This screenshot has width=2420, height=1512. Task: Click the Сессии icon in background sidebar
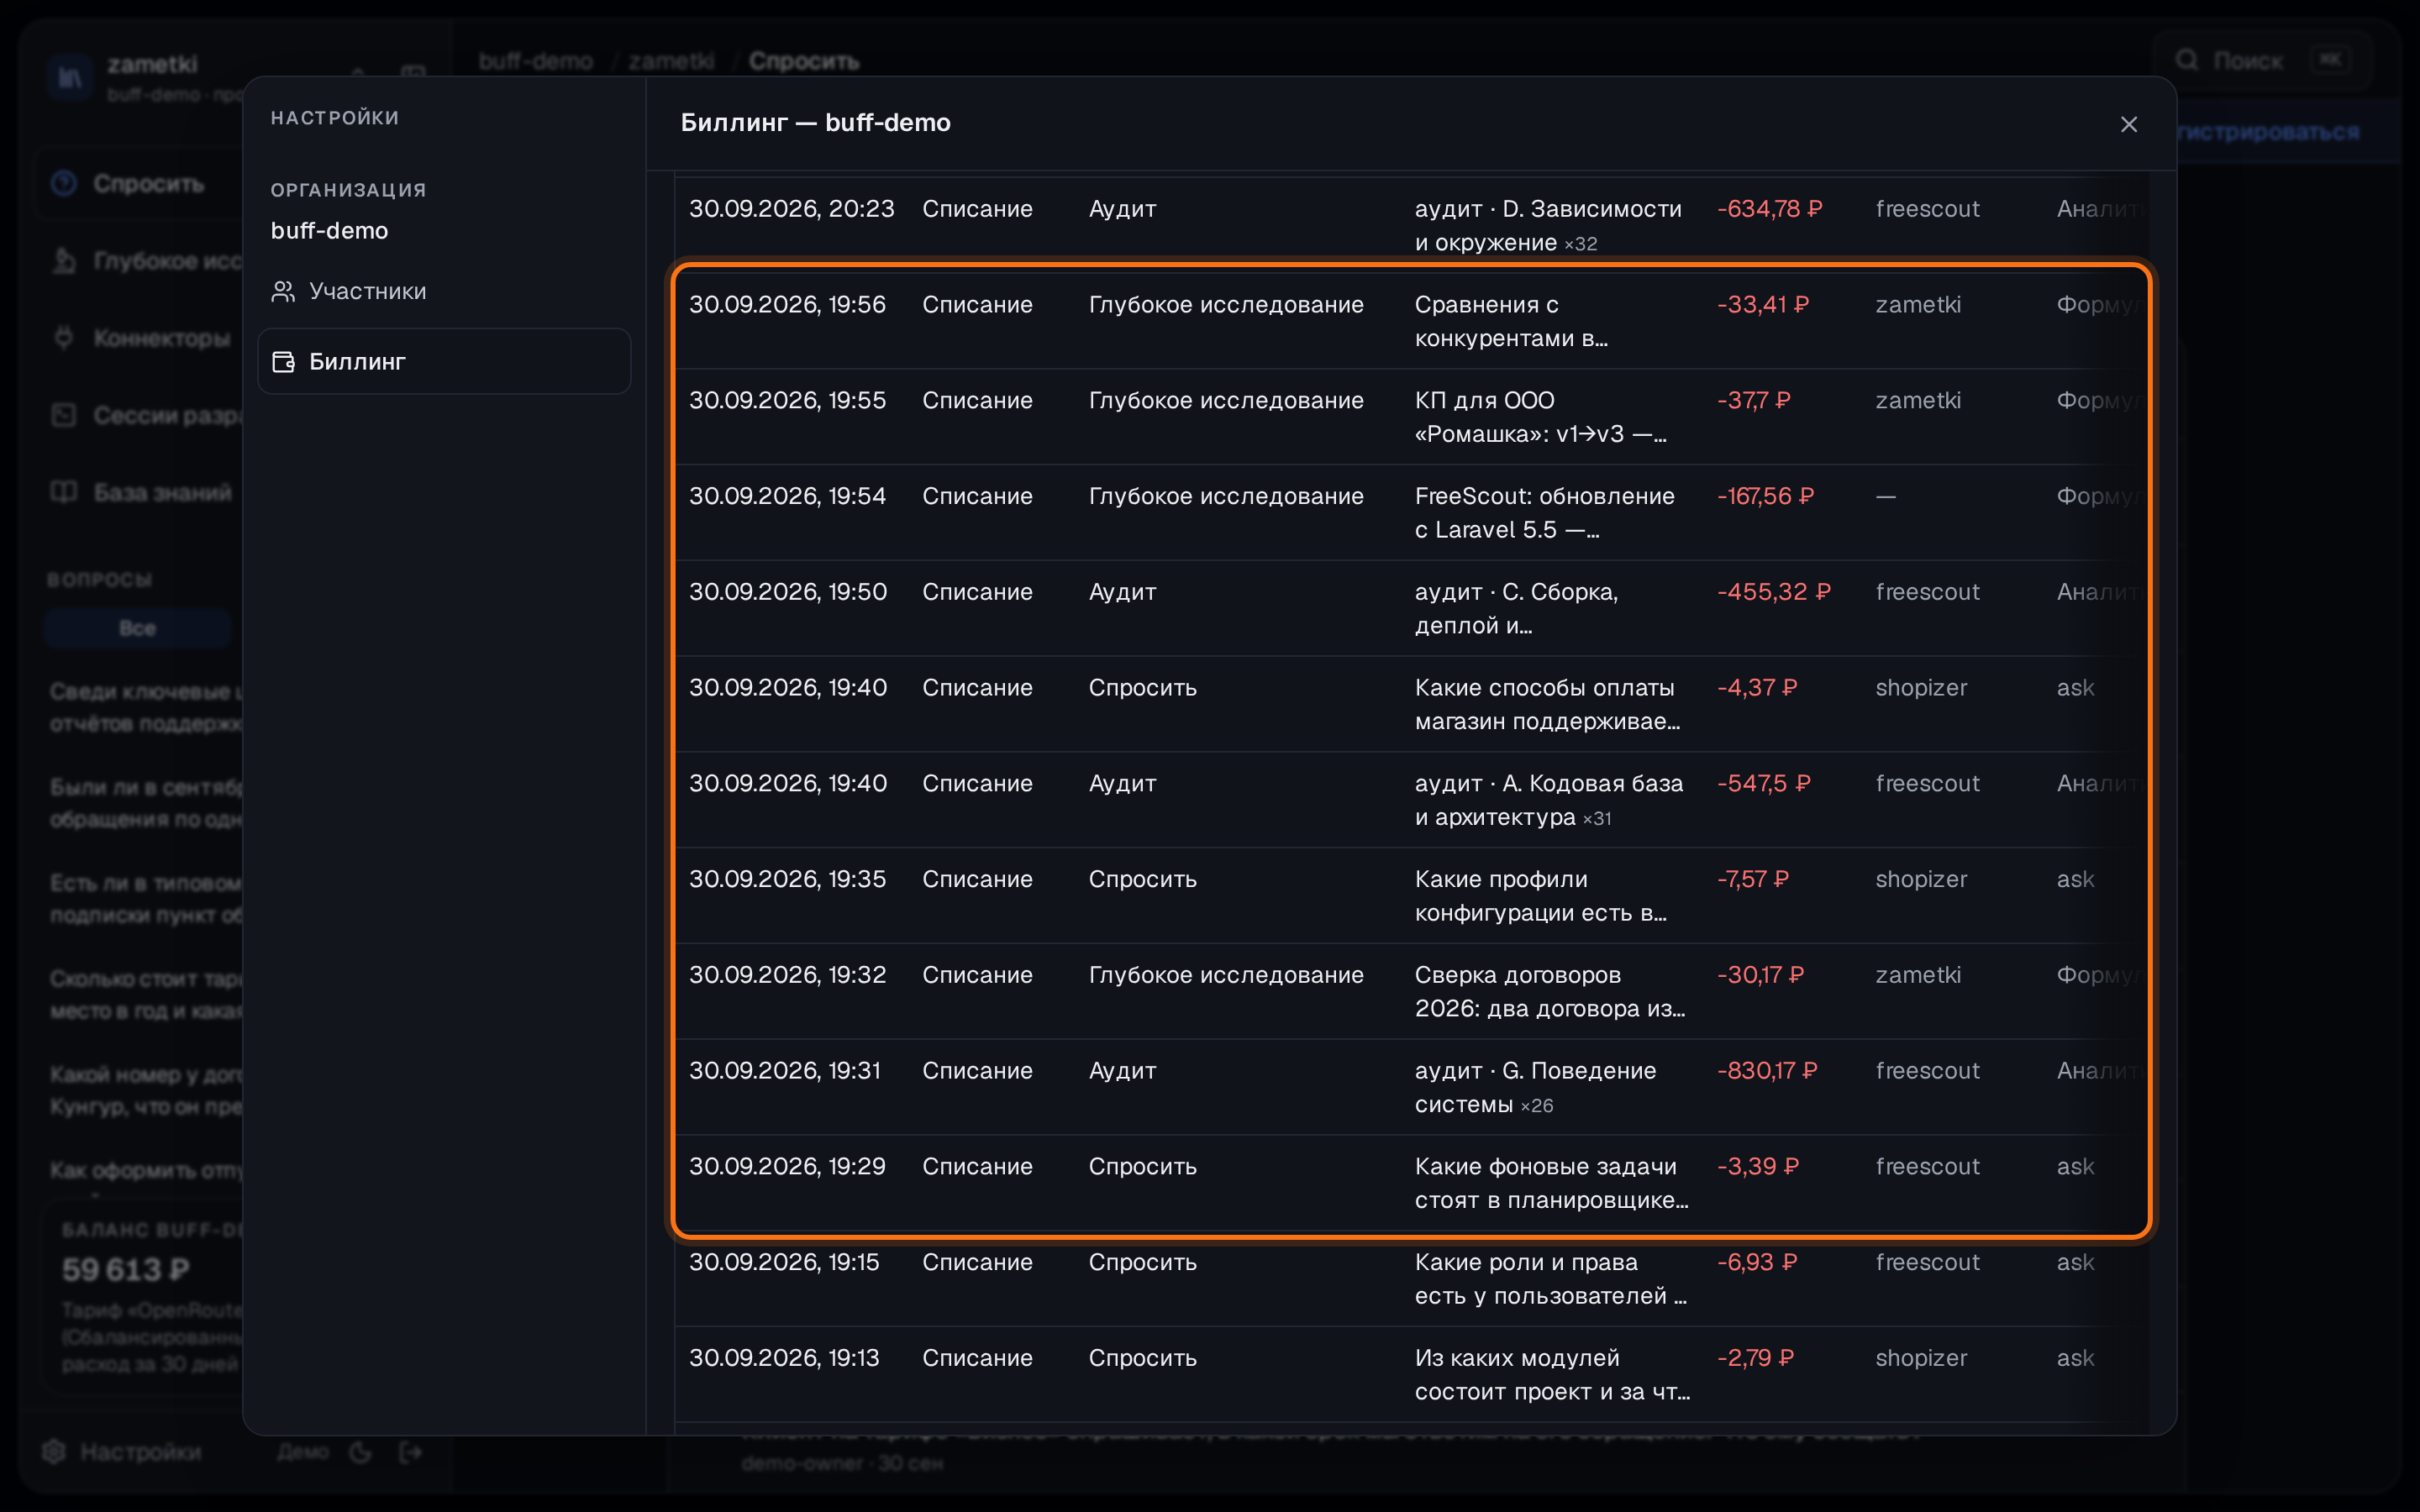tap(64, 415)
